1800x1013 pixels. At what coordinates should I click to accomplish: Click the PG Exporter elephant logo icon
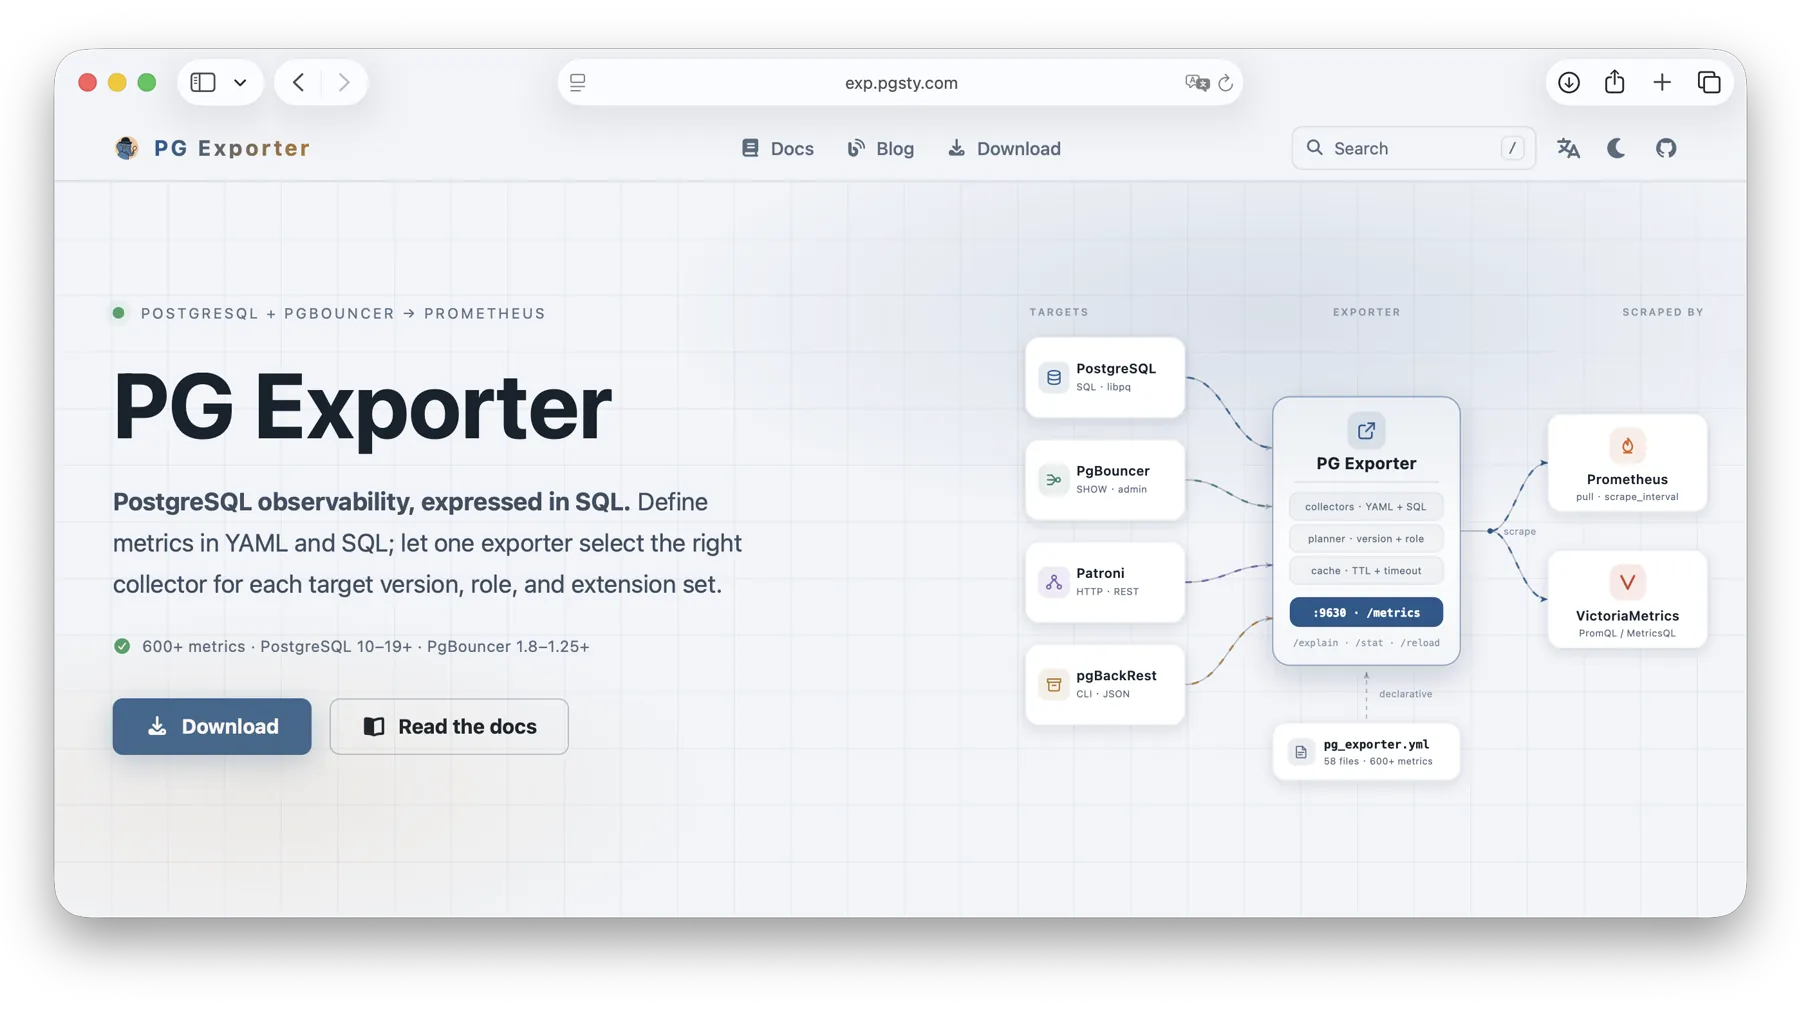pyautogui.click(x=126, y=148)
